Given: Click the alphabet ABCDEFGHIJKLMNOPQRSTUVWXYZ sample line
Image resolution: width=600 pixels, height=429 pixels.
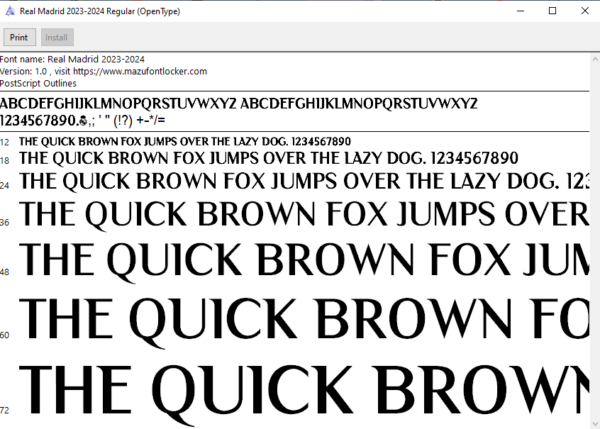Looking at the screenshot, I should pyautogui.click(x=238, y=104).
